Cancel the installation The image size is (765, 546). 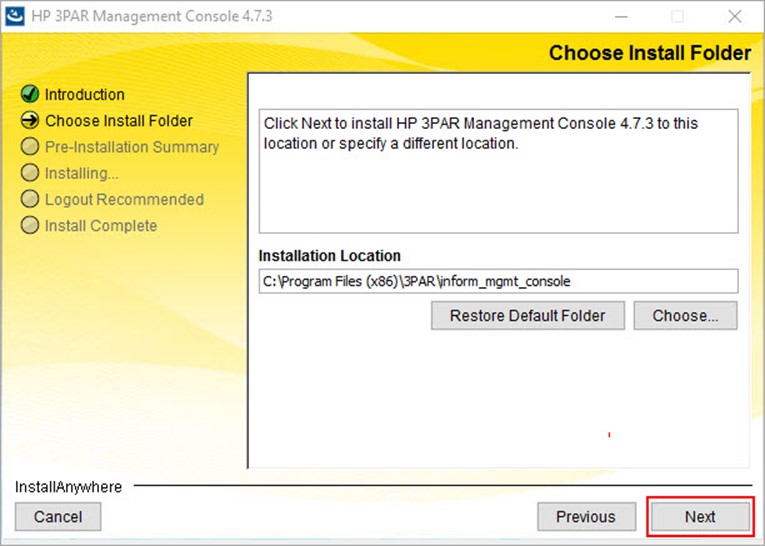(58, 517)
